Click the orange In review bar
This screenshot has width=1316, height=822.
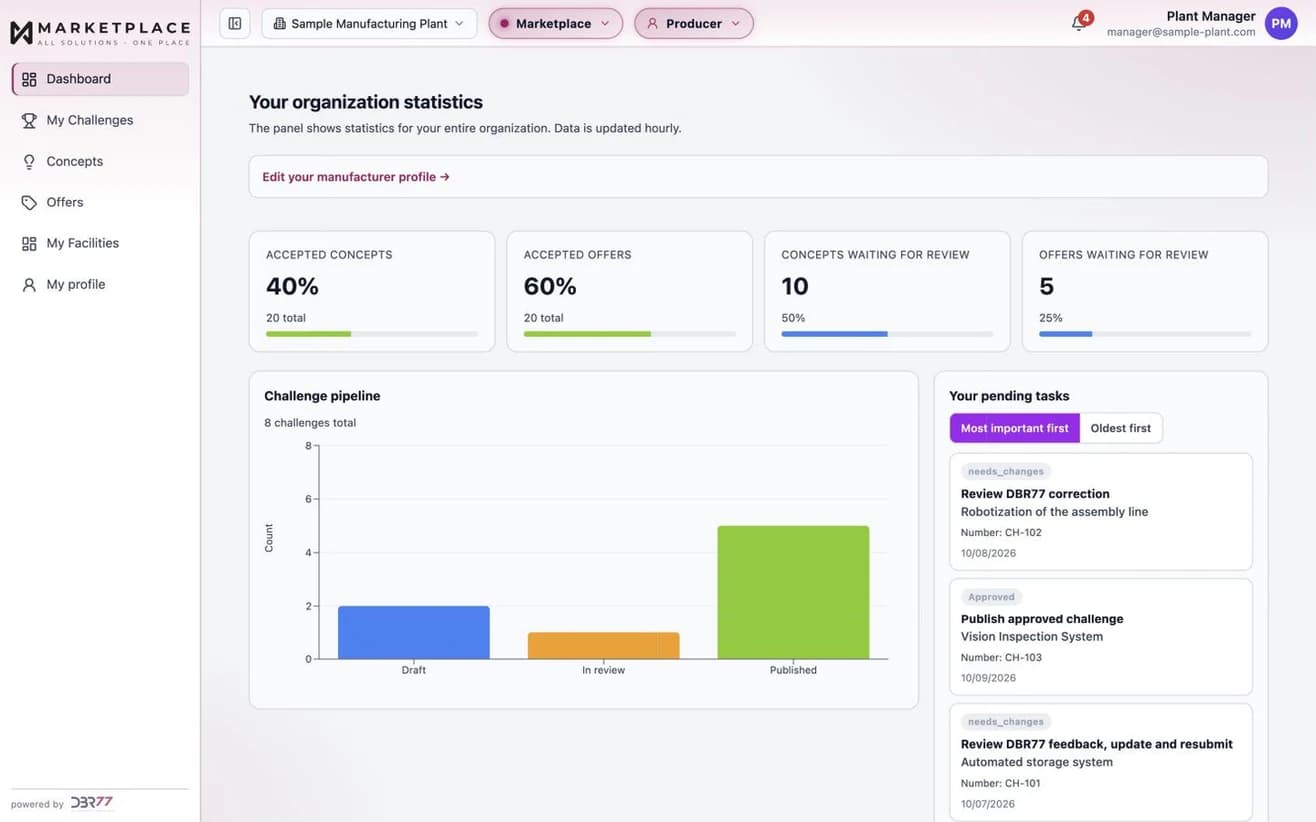coord(603,645)
